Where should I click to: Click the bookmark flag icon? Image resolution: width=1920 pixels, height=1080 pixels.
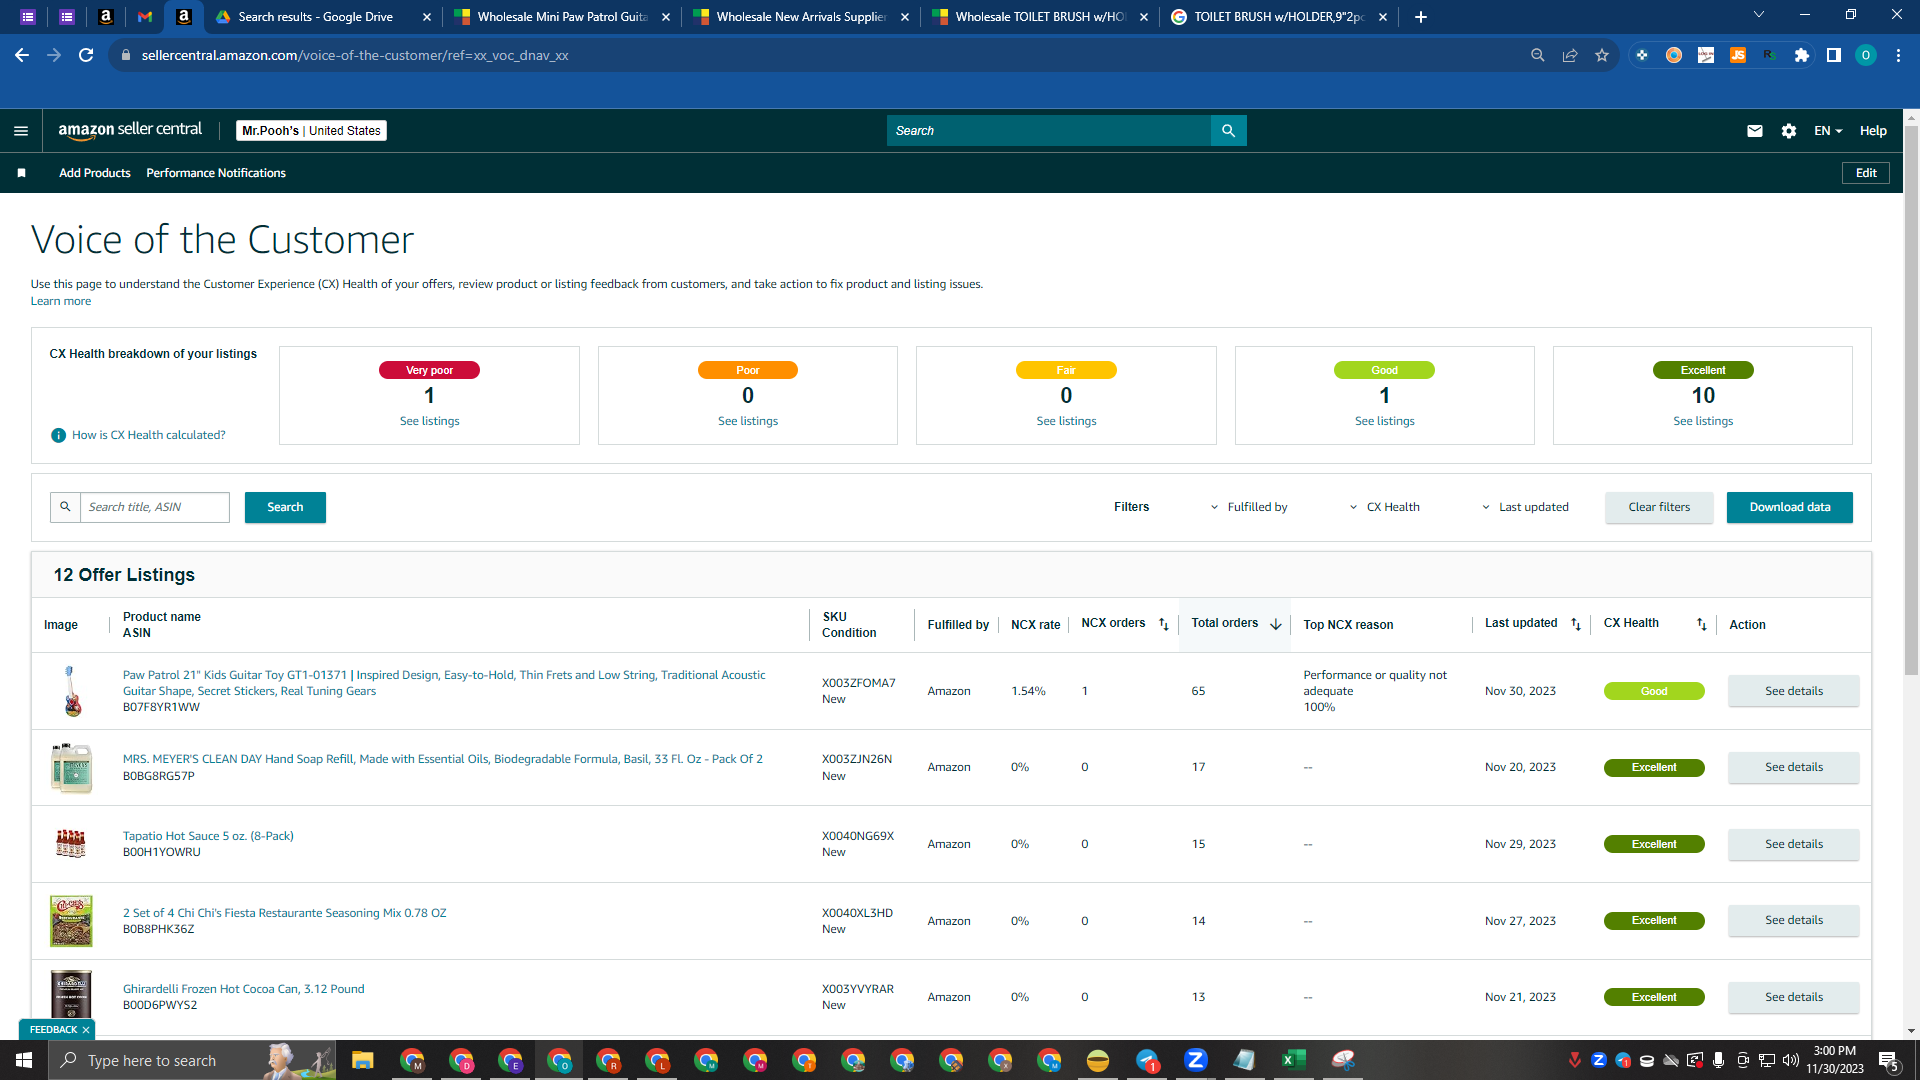pos(21,173)
